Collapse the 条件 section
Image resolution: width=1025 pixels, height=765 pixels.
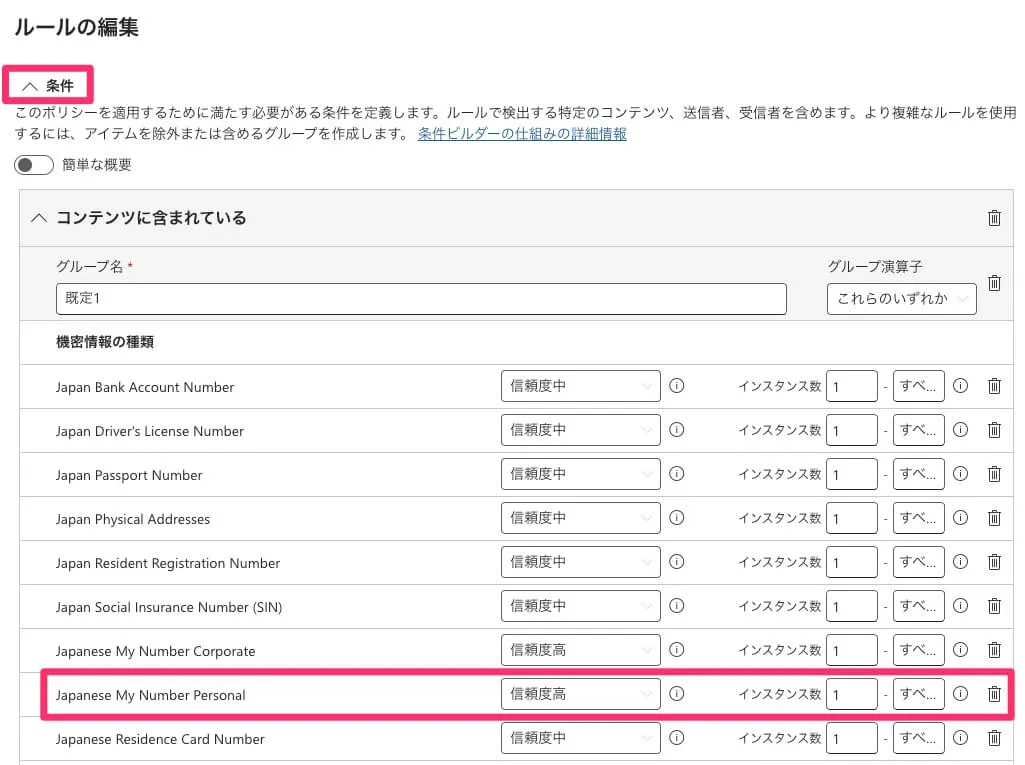click(49, 86)
